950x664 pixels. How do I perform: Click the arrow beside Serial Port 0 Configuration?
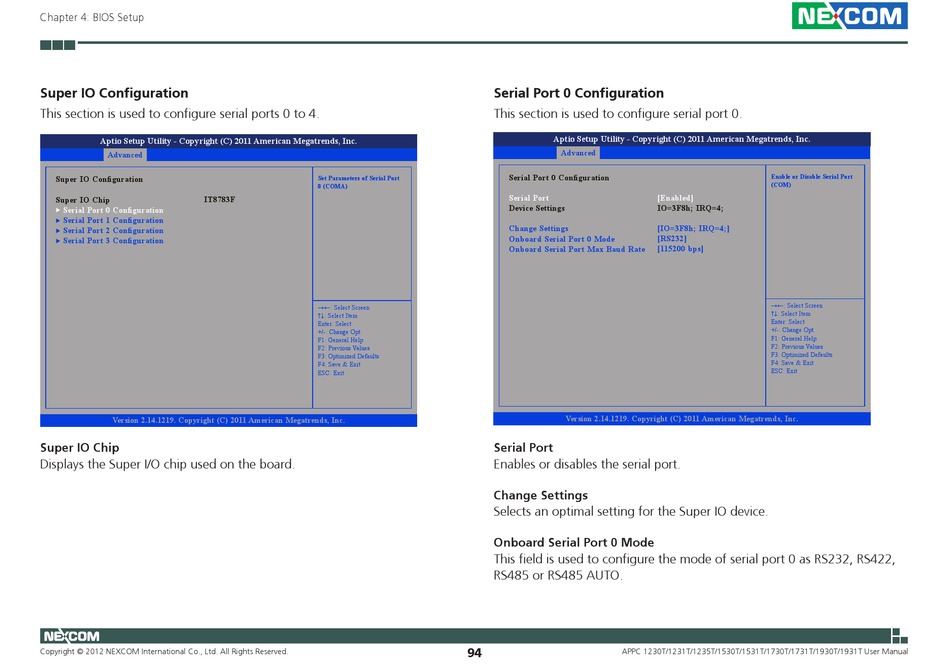[x=58, y=211]
